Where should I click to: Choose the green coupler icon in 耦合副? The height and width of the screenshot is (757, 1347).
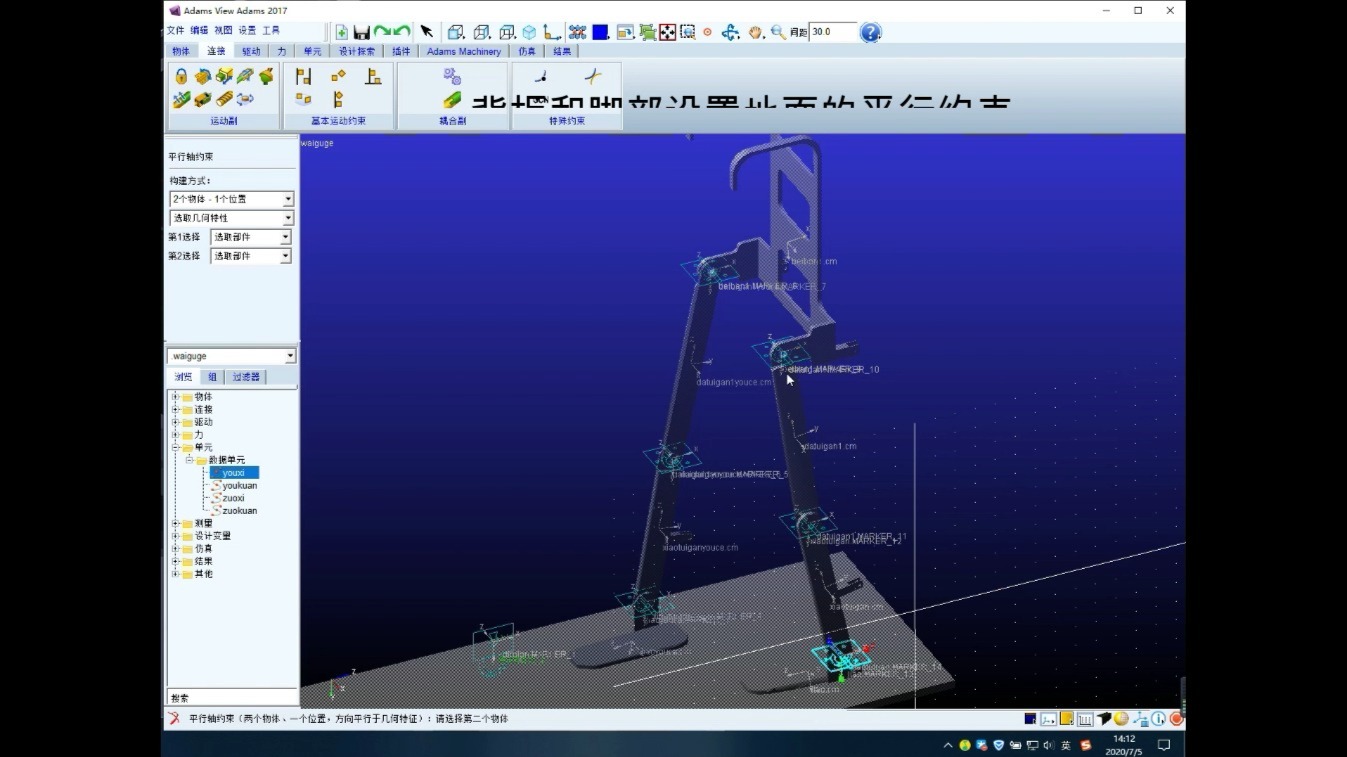click(452, 99)
